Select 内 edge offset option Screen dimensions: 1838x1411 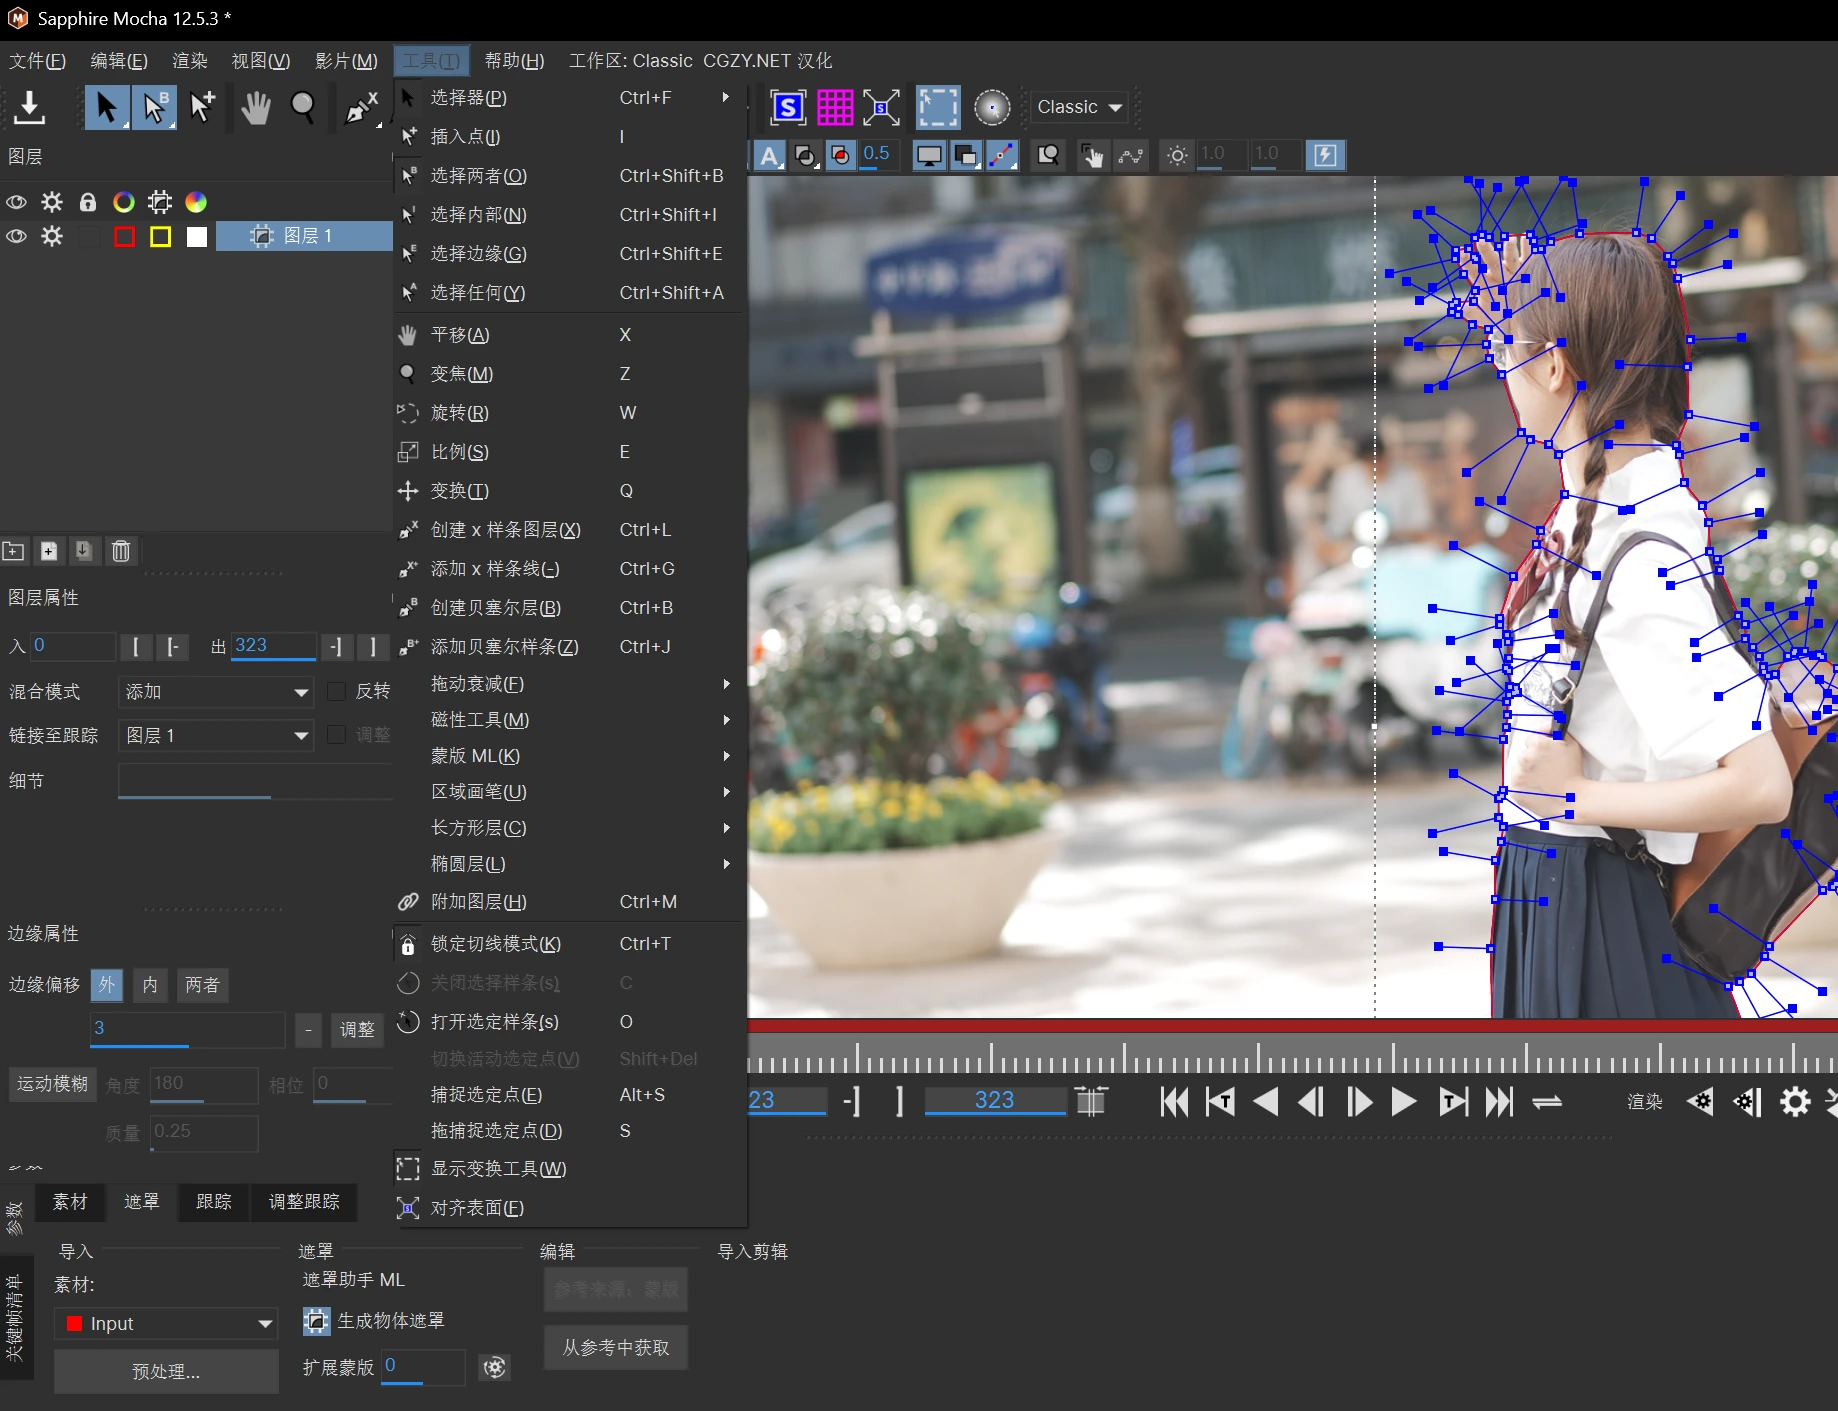(x=150, y=985)
